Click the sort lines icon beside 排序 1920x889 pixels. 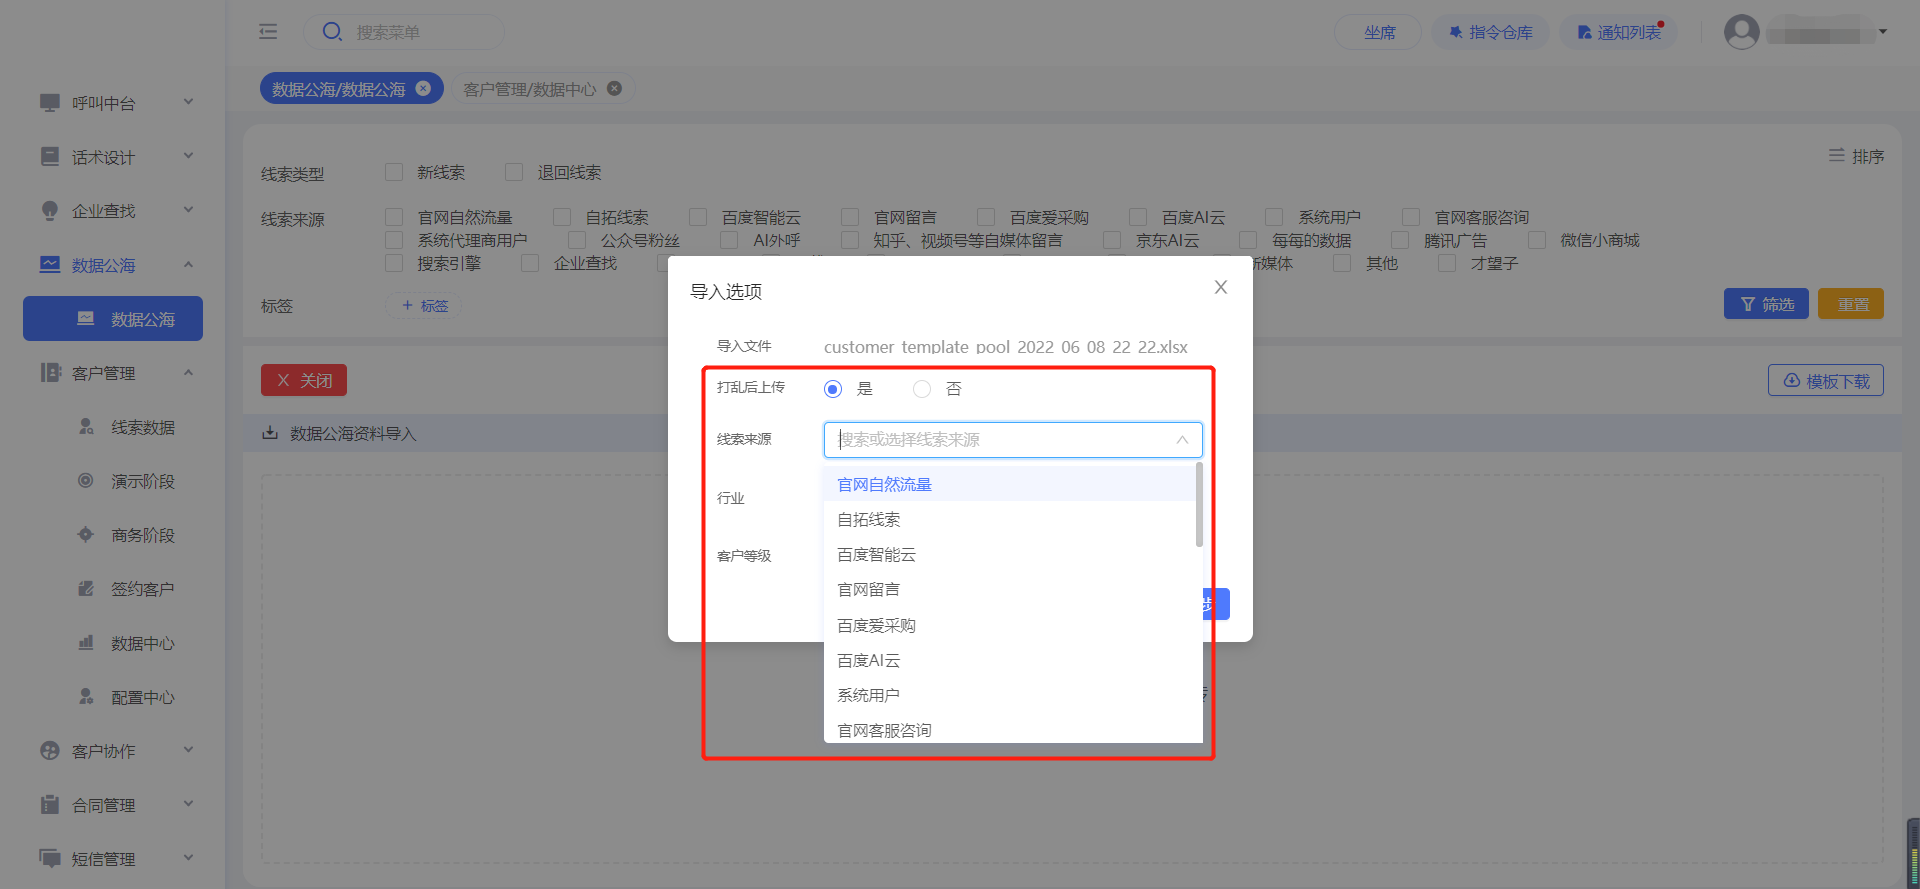click(x=1837, y=156)
